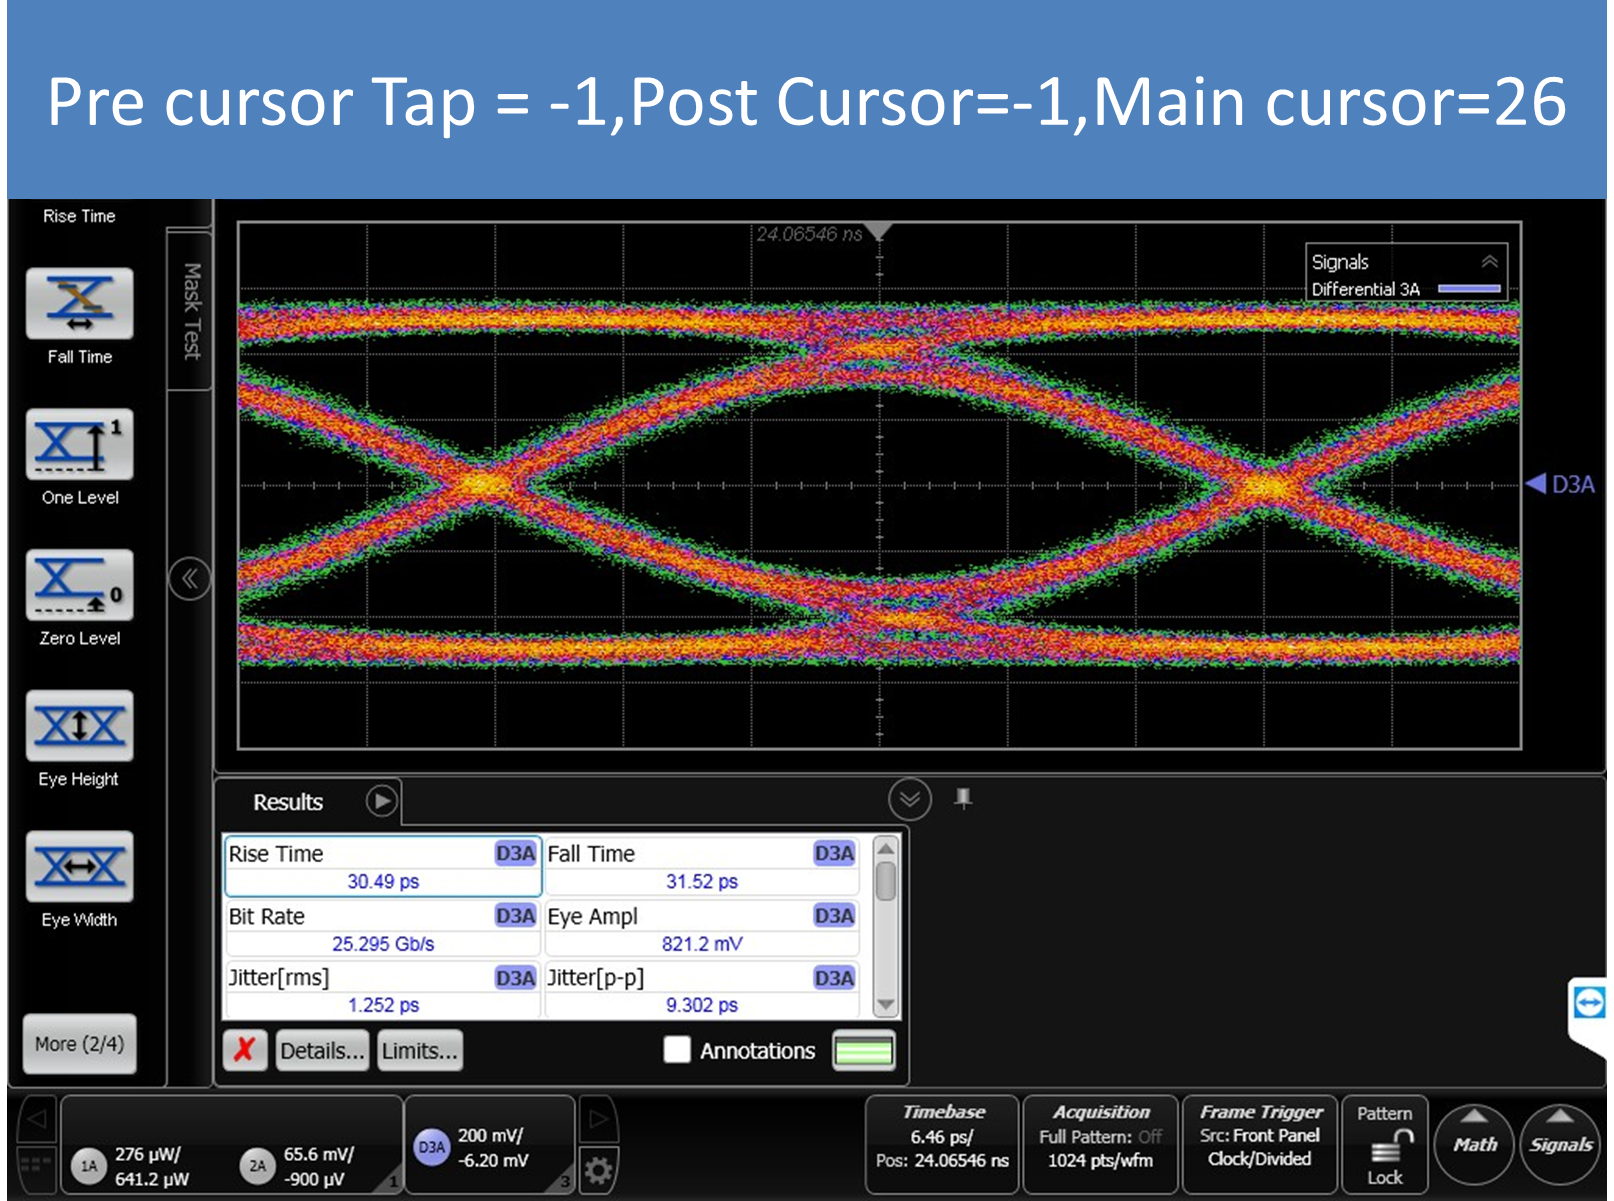Open the channel settings gear icon
Image resolution: width=1614 pixels, height=1201 pixels.
[x=598, y=1170]
